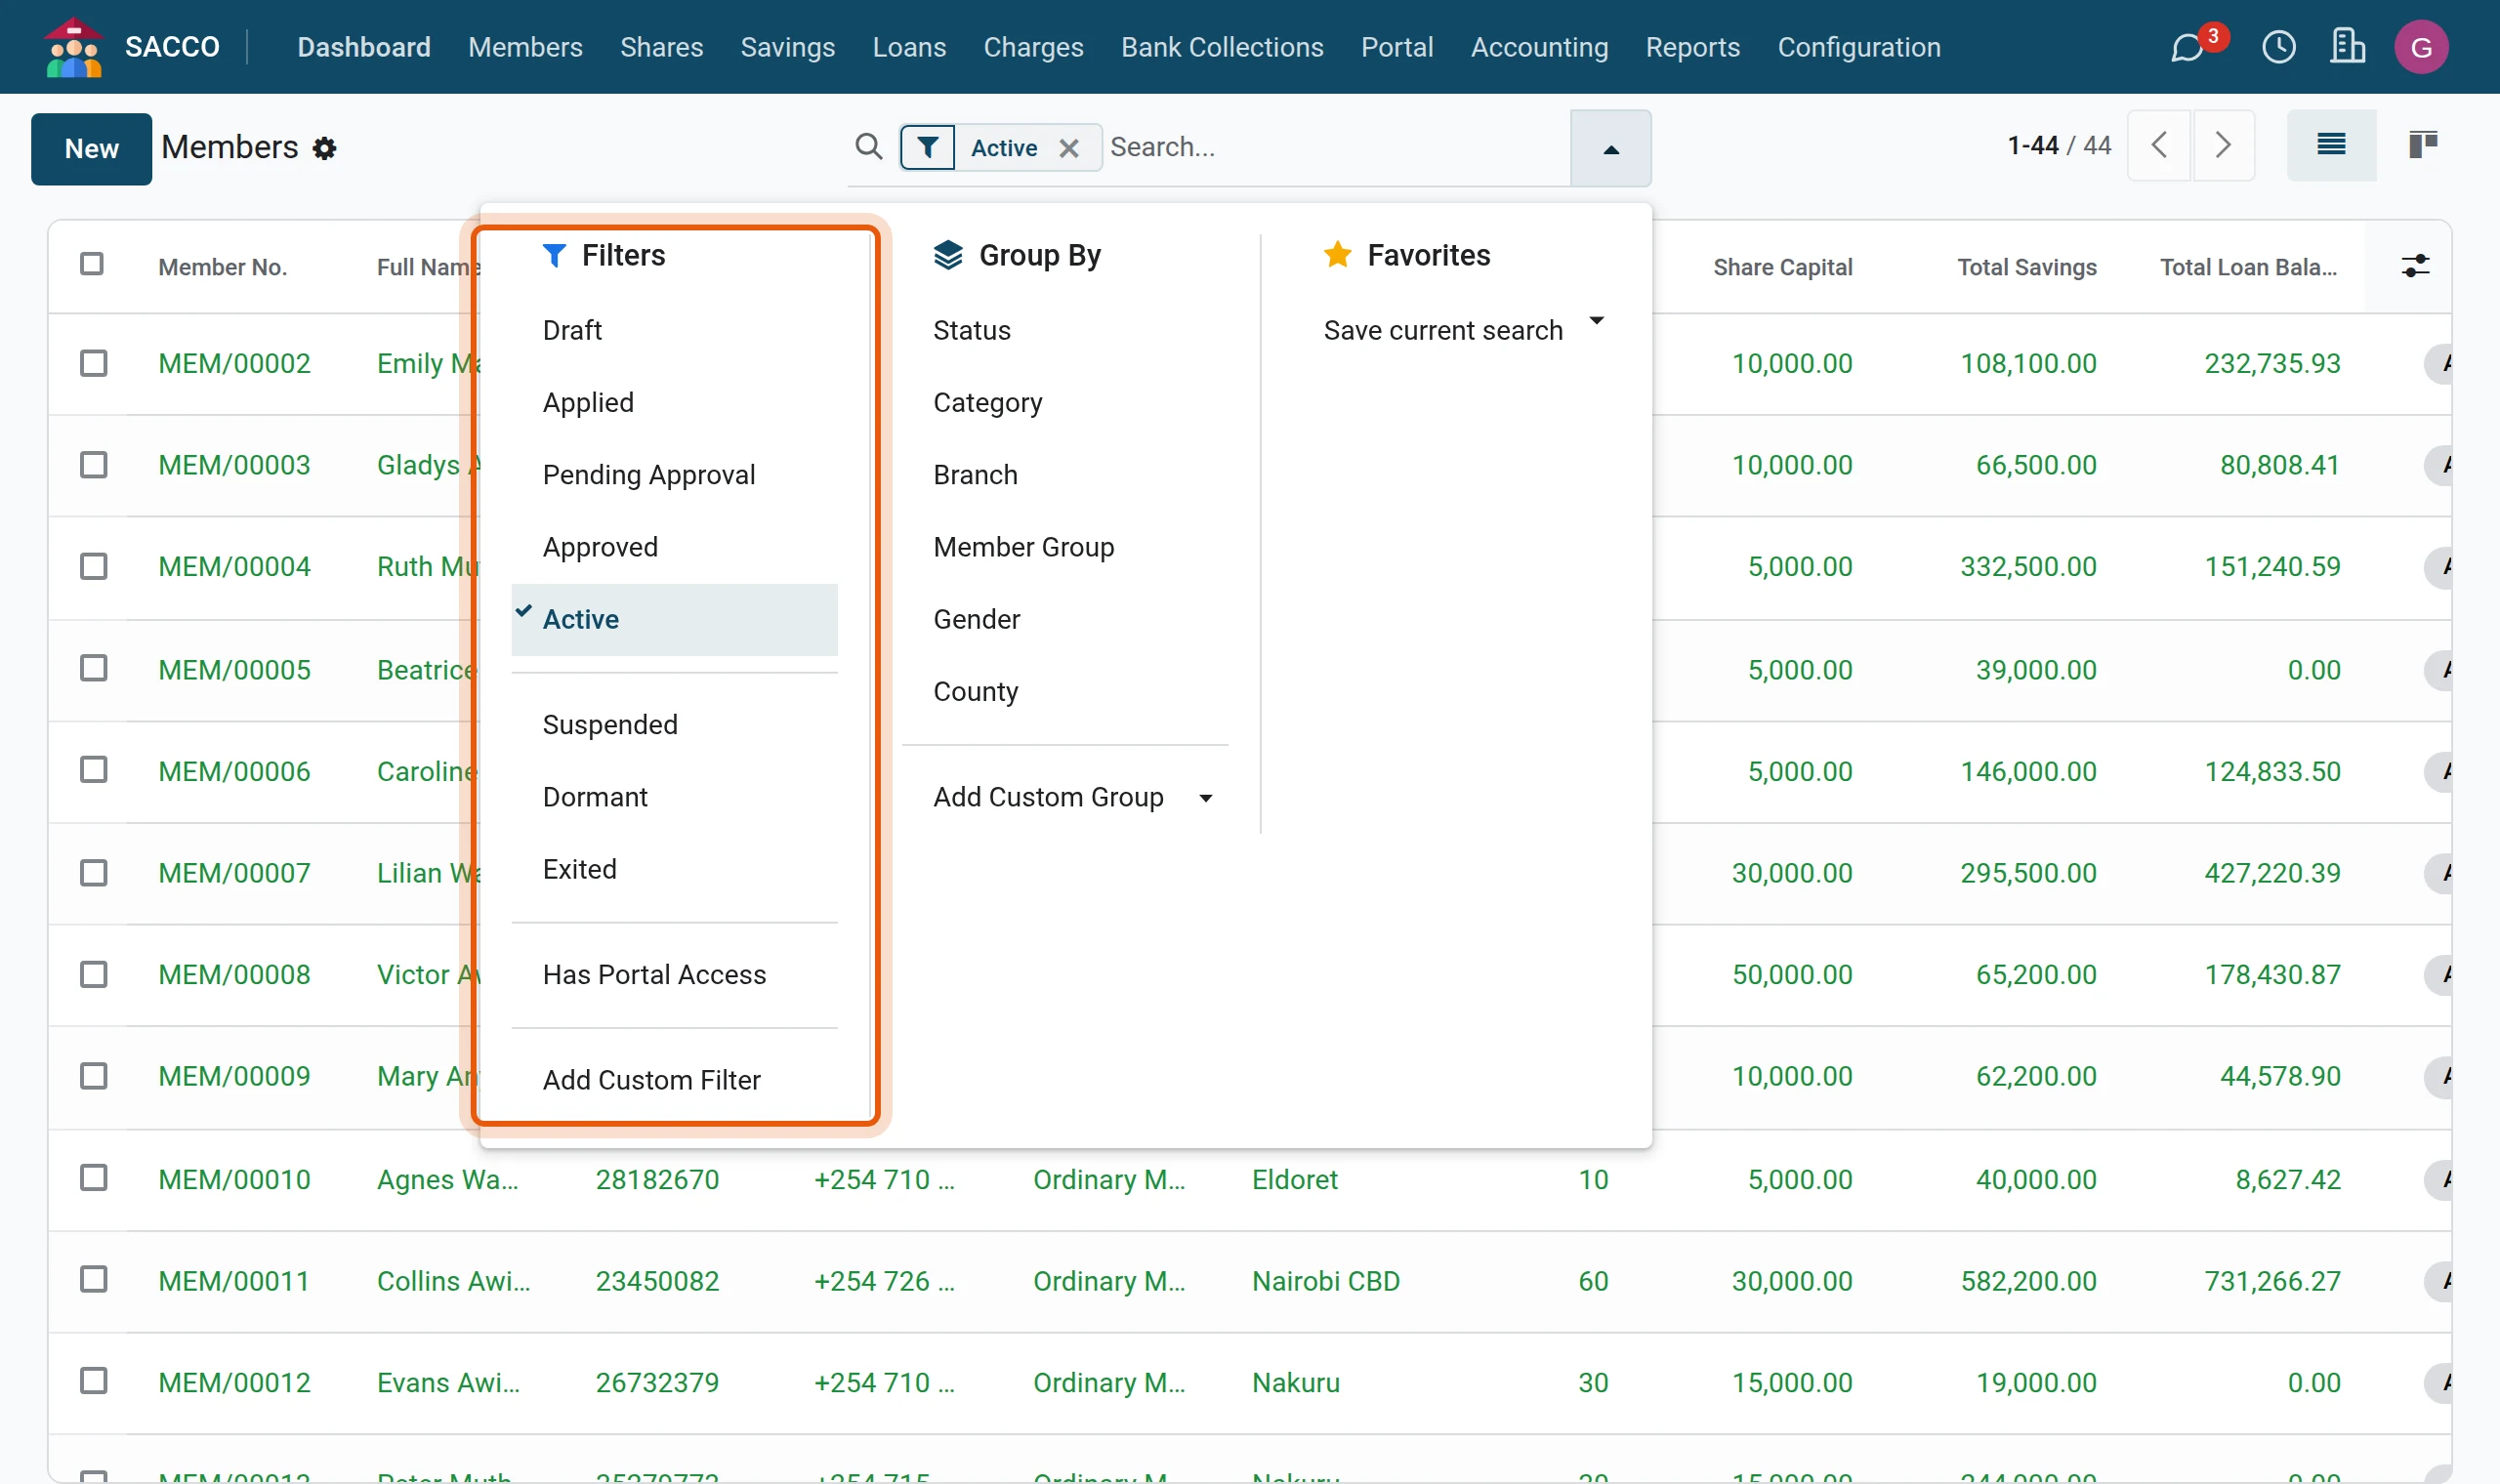Open the Loans menu
The width and height of the screenshot is (2500, 1484).
point(908,47)
